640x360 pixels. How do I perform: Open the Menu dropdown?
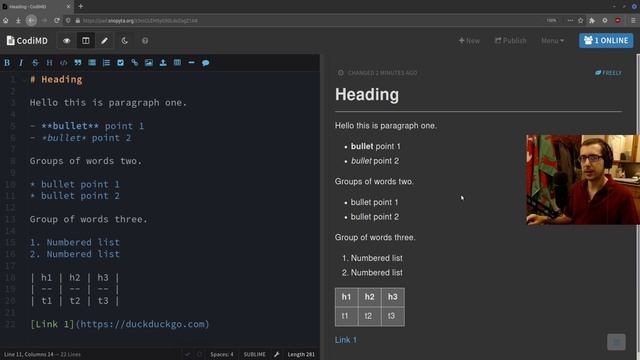pyautogui.click(x=552, y=40)
